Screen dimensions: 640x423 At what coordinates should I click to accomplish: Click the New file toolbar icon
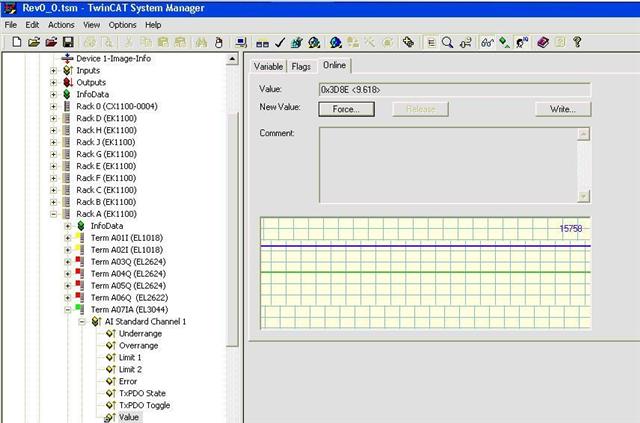[x=16, y=42]
